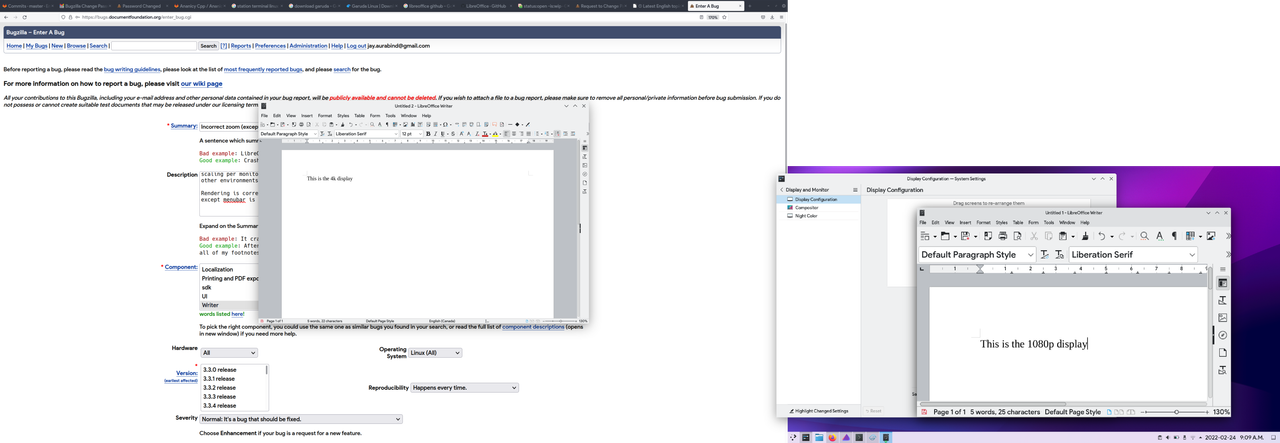Click the Undo arrow in Untitled 1 Writer
The width and height of the screenshot is (1280, 443).
pyautogui.click(x=1101, y=236)
